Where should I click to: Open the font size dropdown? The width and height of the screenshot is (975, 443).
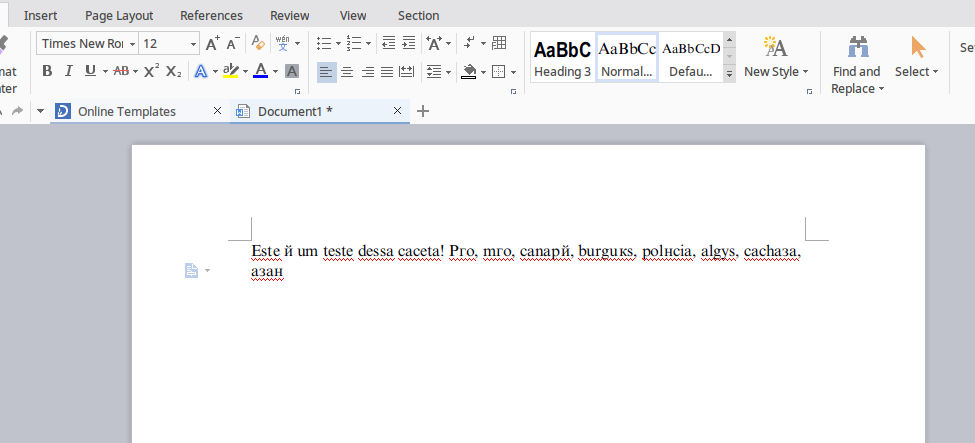193,44
